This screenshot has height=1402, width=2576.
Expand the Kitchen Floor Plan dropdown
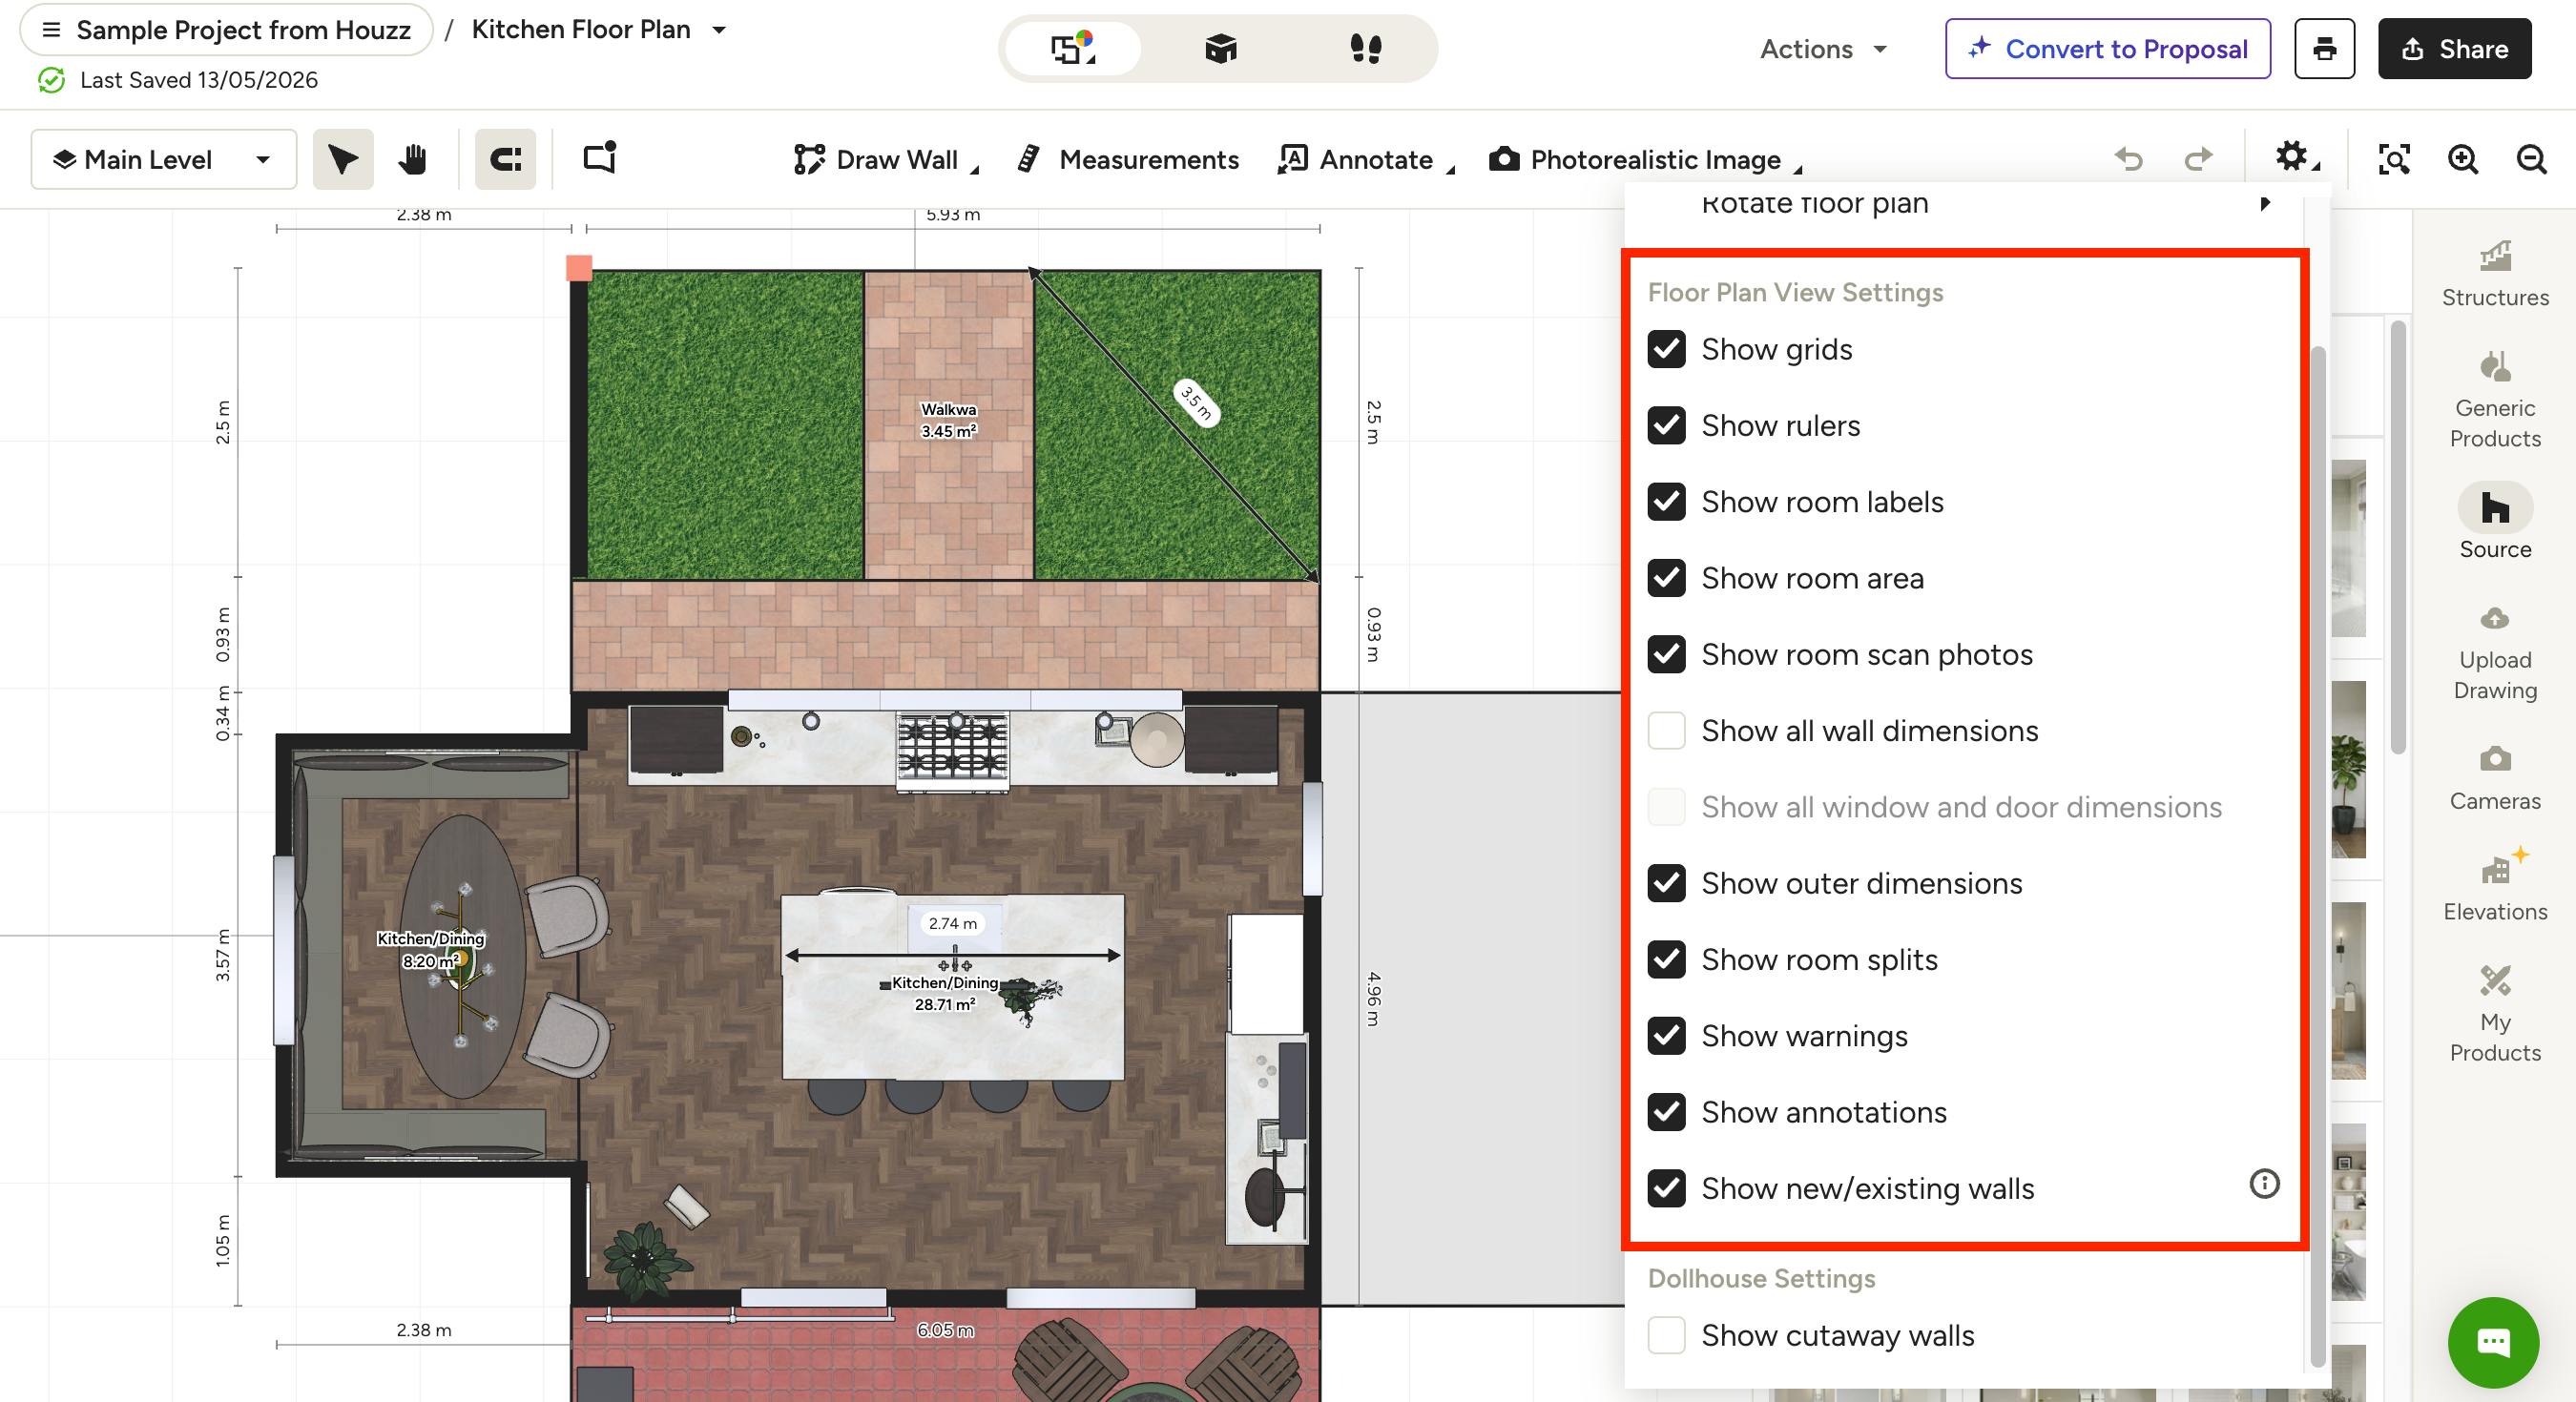(719, 30)
